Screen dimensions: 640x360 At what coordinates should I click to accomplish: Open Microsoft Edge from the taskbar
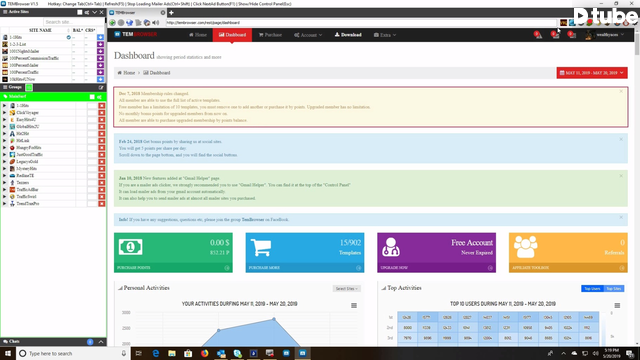click(x=156, y=353)
